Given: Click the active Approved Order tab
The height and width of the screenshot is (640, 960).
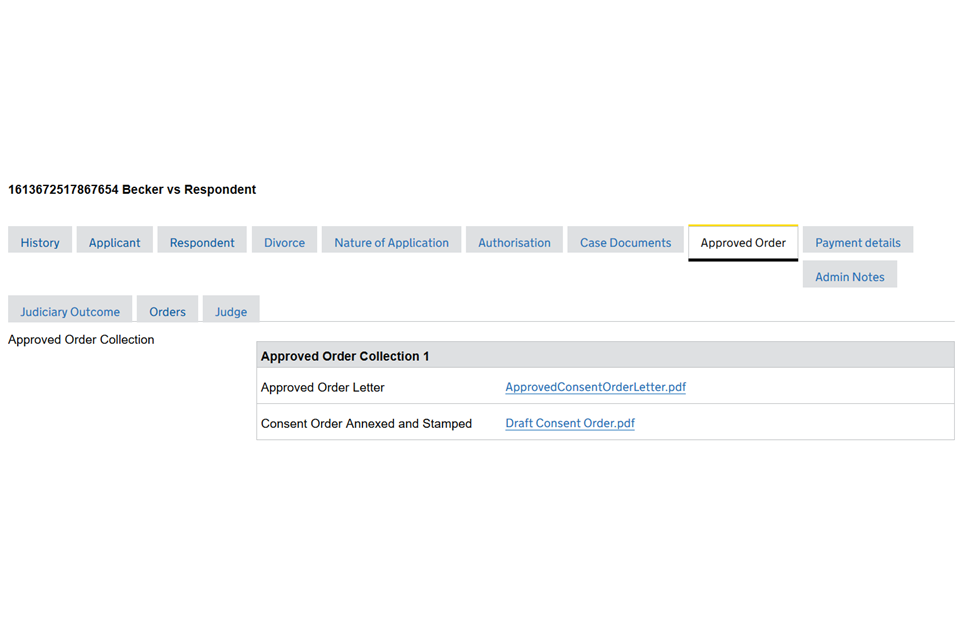Looking at the screenshot, I should (x=743, y=242).
